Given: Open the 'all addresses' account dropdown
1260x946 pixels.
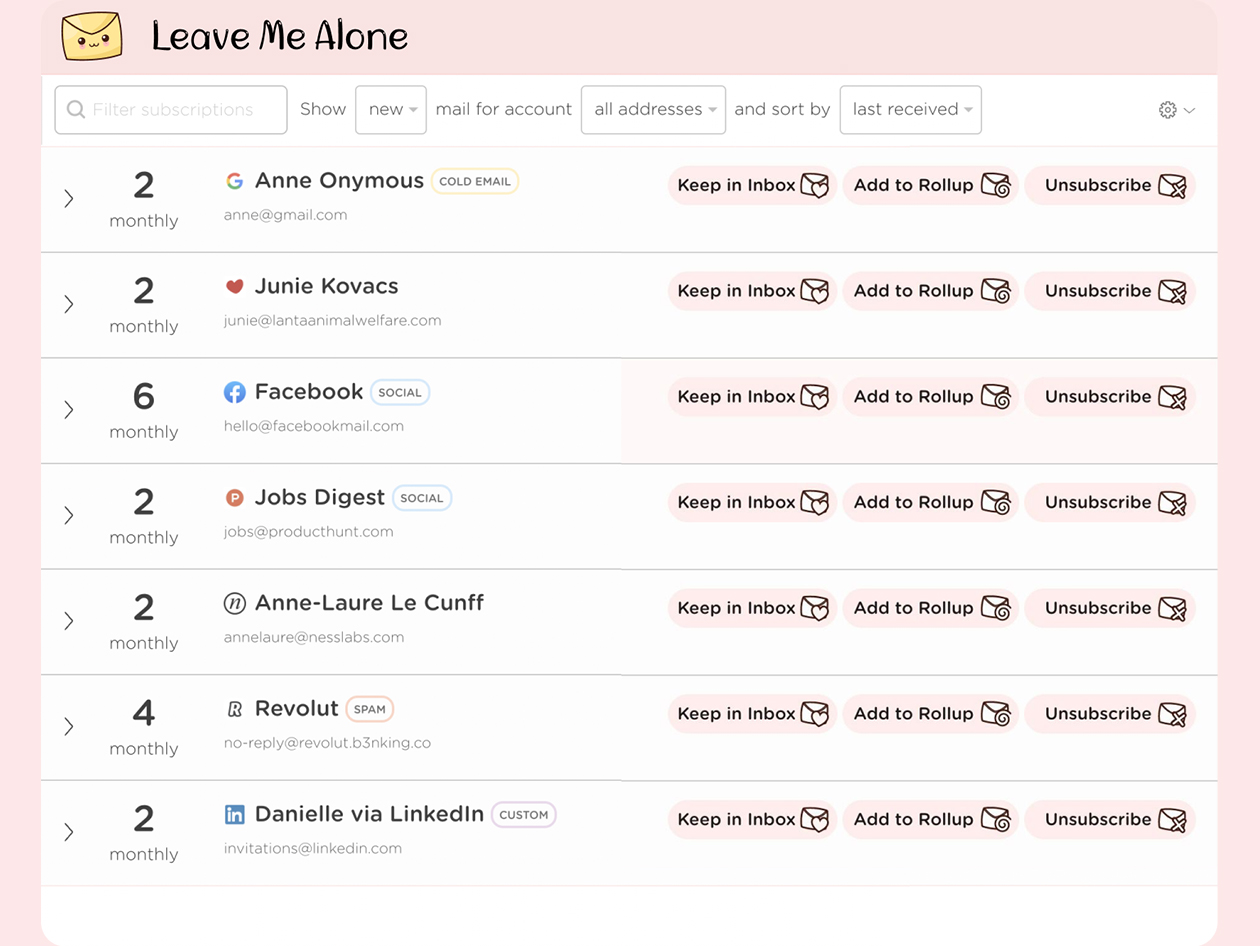Looking at the screenshot, I should pyautogui.click(x=653, y=110).
